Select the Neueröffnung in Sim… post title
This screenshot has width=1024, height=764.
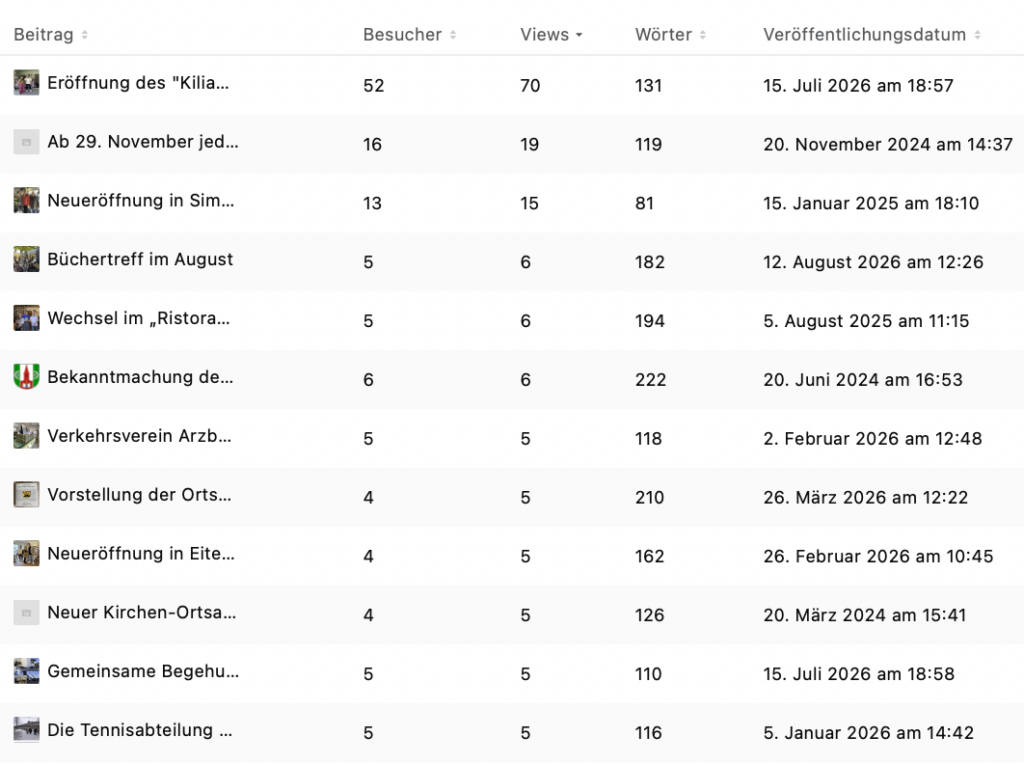click(x=140, y=200)
